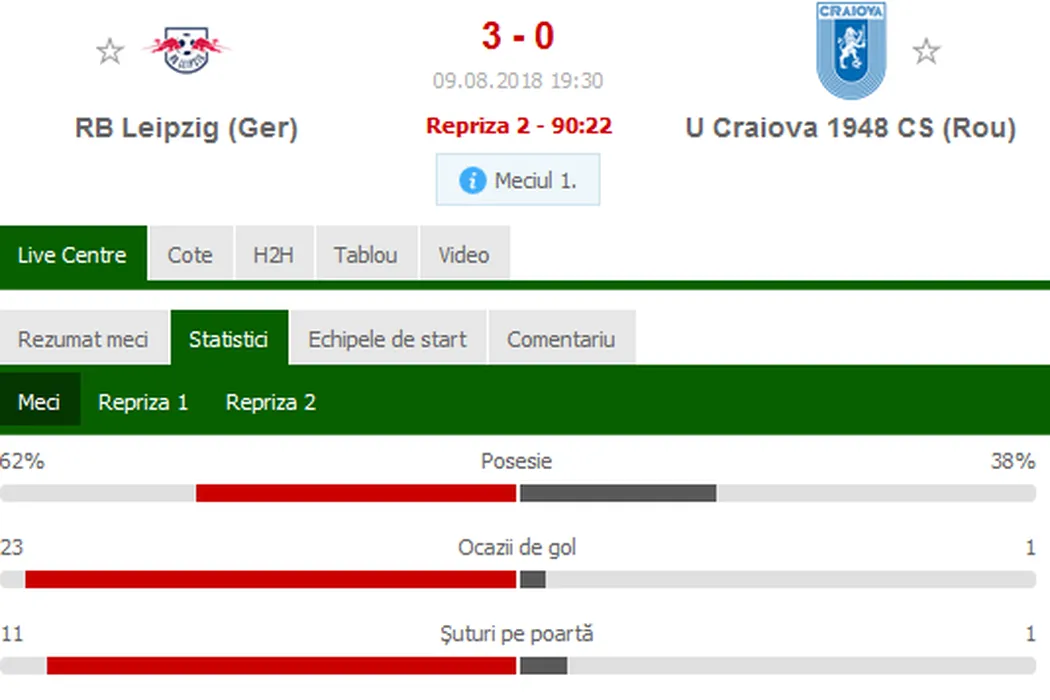Favorite RB Leipzig with the star icon

click(x=110, y=51)
